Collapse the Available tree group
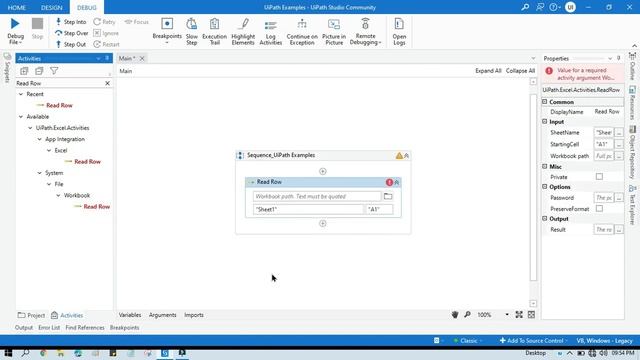Screen dimensions: 640x360 coord(21,117)
